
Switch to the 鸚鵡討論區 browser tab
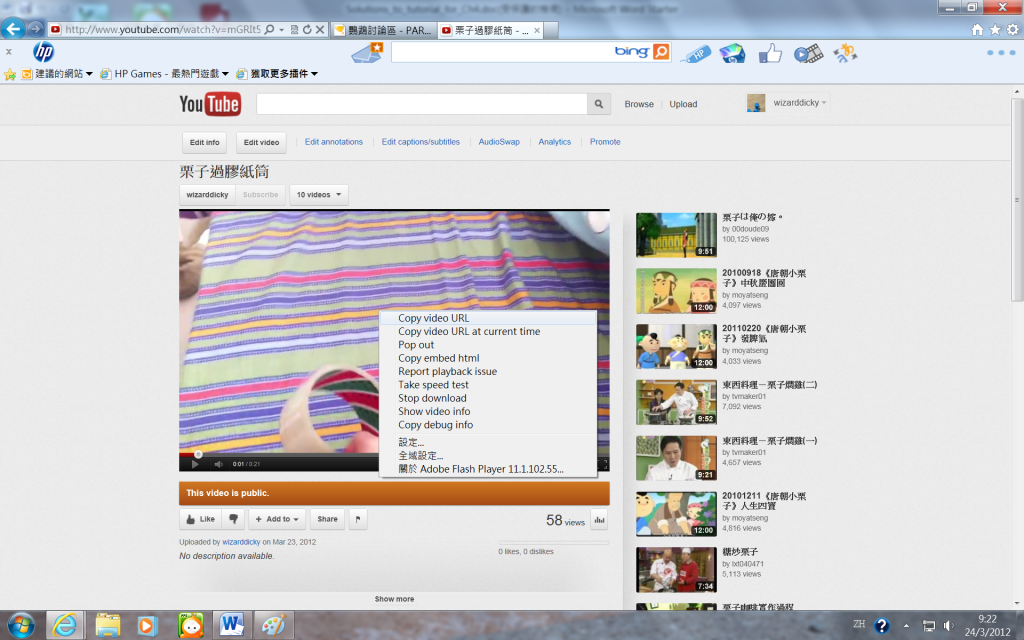[383, 30]
